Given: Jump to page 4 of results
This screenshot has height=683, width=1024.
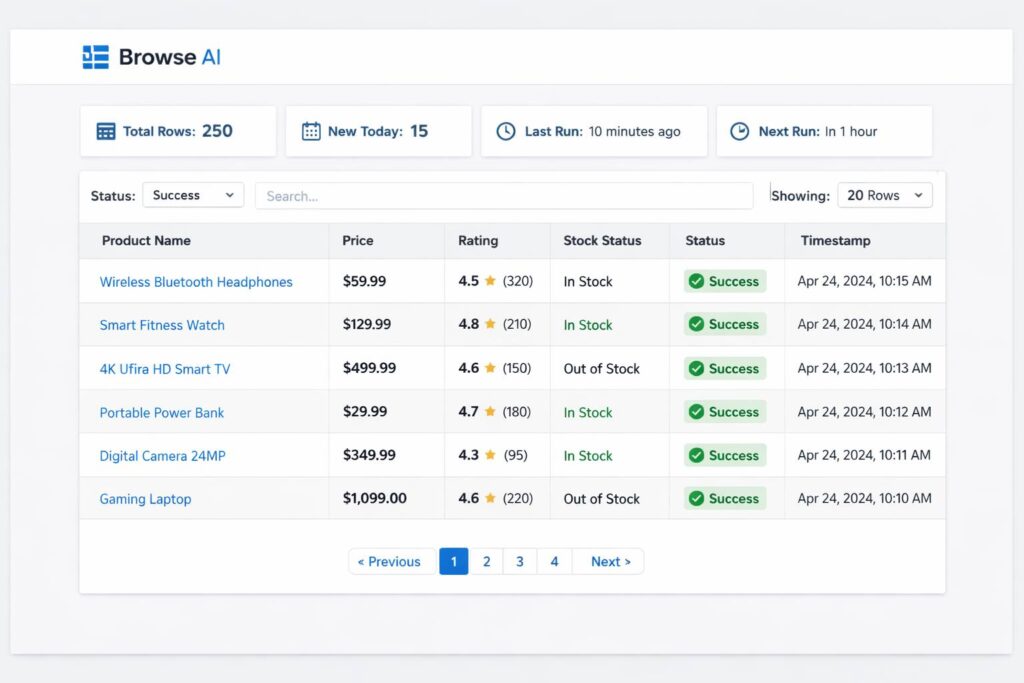Looking at the screenshot, I should pyautogui.click(x=554, y=561).
